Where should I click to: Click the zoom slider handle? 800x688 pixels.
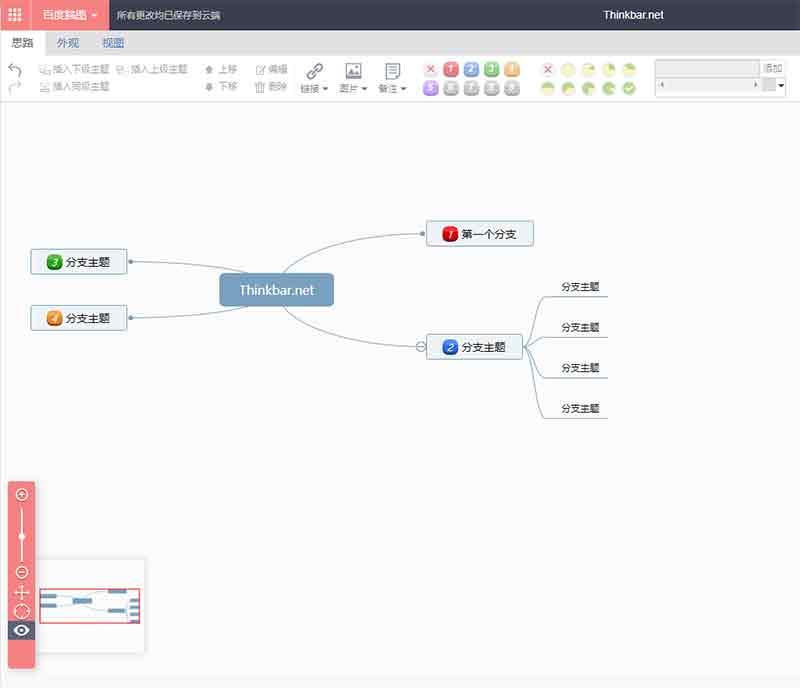pyautogui.click(x=21, y=536)
